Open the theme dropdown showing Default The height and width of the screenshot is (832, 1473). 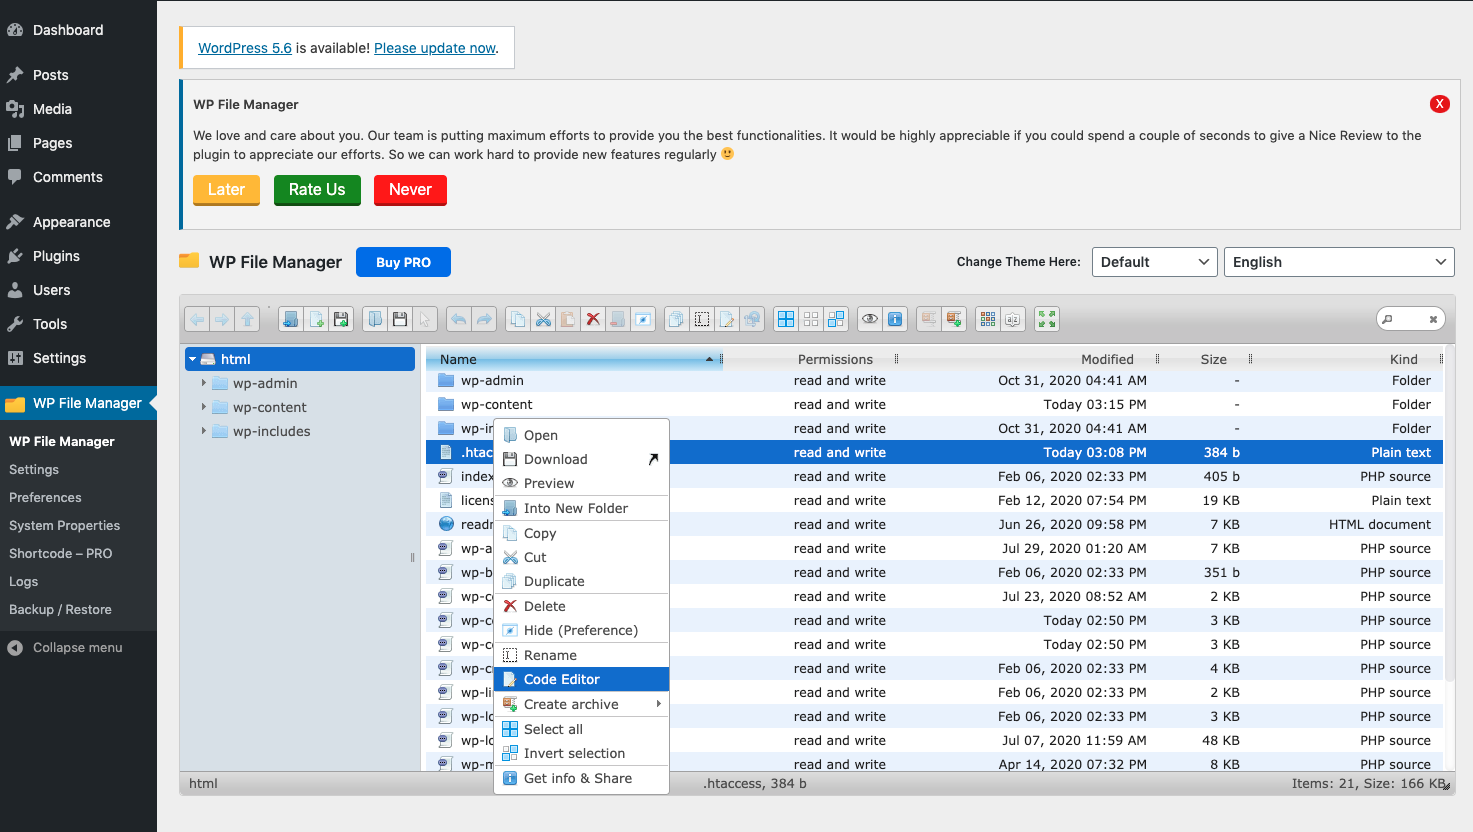tap(1155, 262)
